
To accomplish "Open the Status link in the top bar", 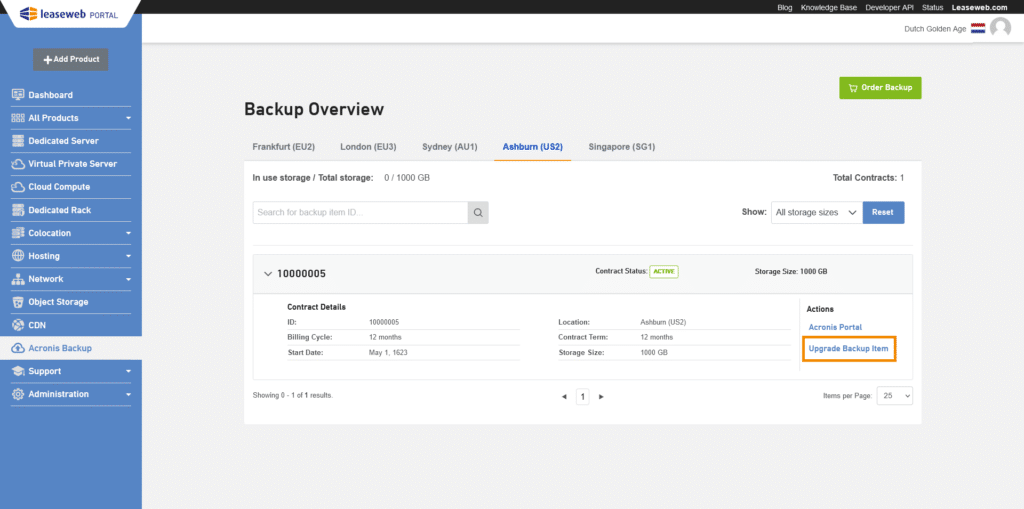I will click(933, 7).
